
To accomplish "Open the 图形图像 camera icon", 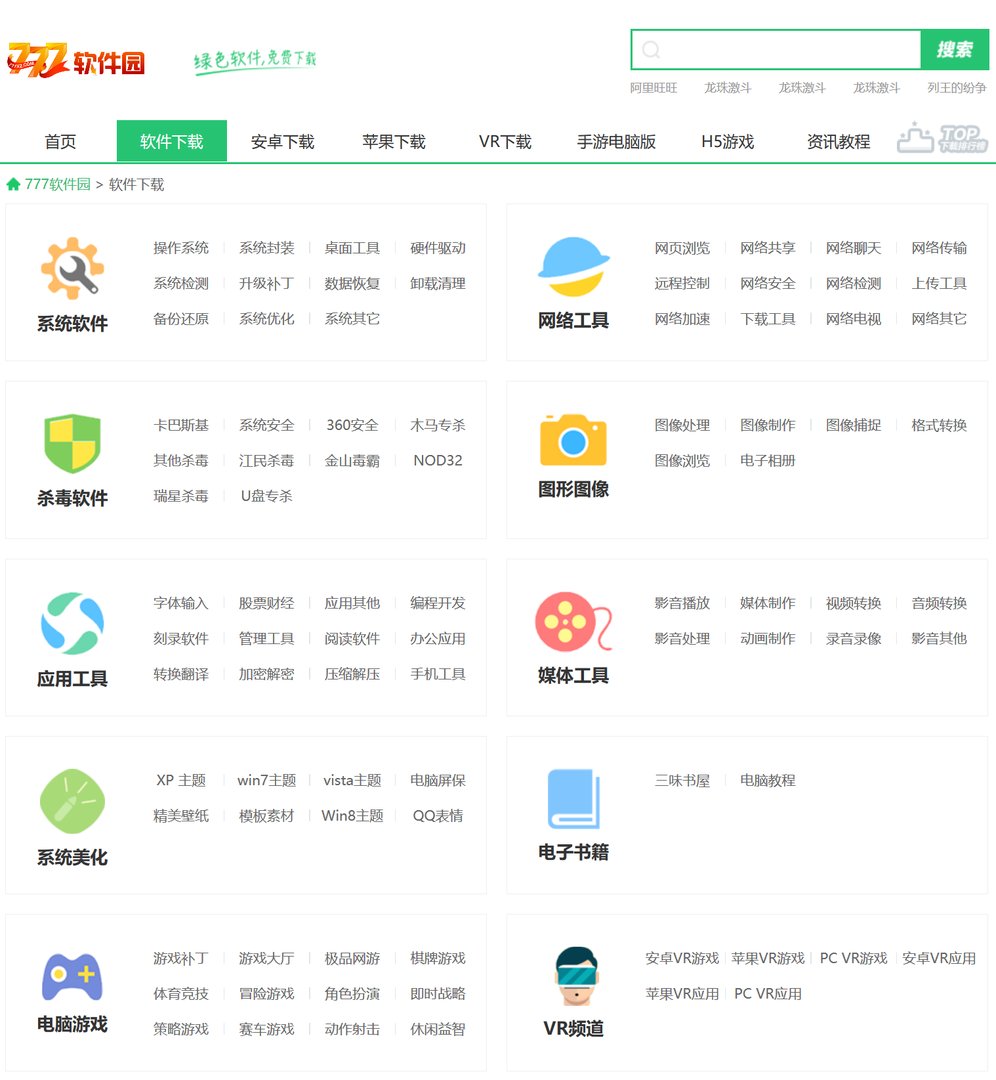I will [x=572, y=440].
